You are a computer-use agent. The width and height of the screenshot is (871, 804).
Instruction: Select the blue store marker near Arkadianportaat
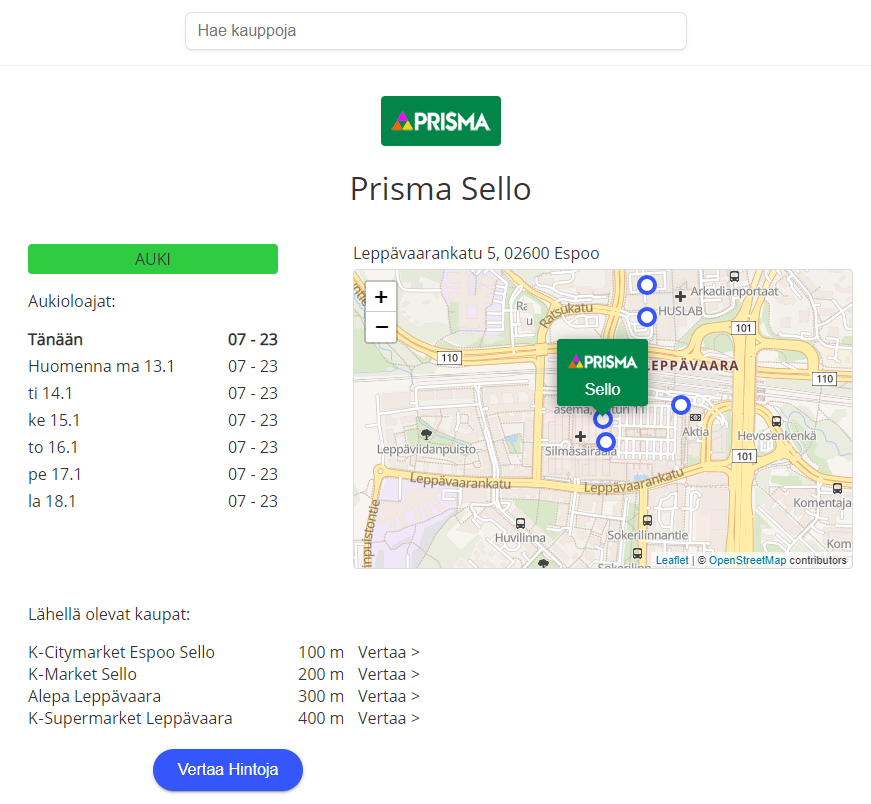[x=646, y=285]
